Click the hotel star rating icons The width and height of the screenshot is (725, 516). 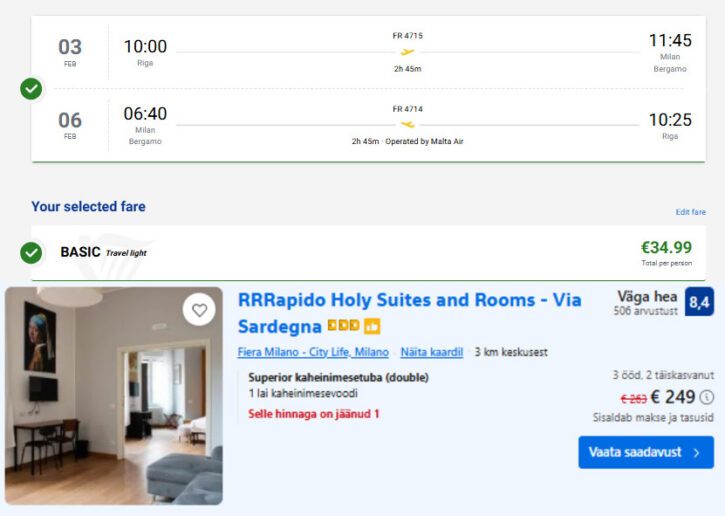(x=343, y=327)
